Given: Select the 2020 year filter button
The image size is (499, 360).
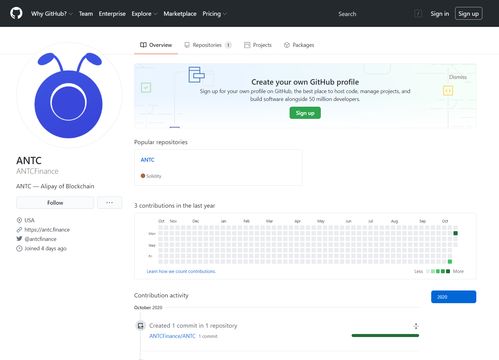Looking at the screenshot, I should (453, 297).
